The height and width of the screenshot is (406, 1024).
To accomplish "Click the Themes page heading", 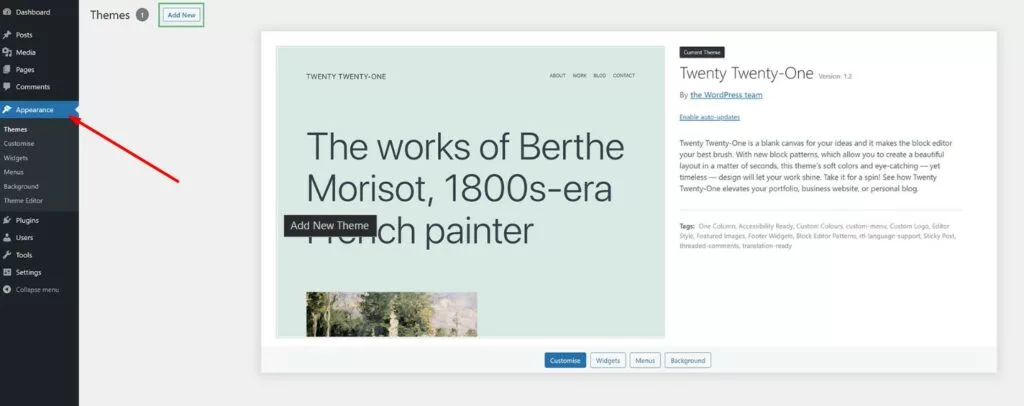I will tap(110, 14).
